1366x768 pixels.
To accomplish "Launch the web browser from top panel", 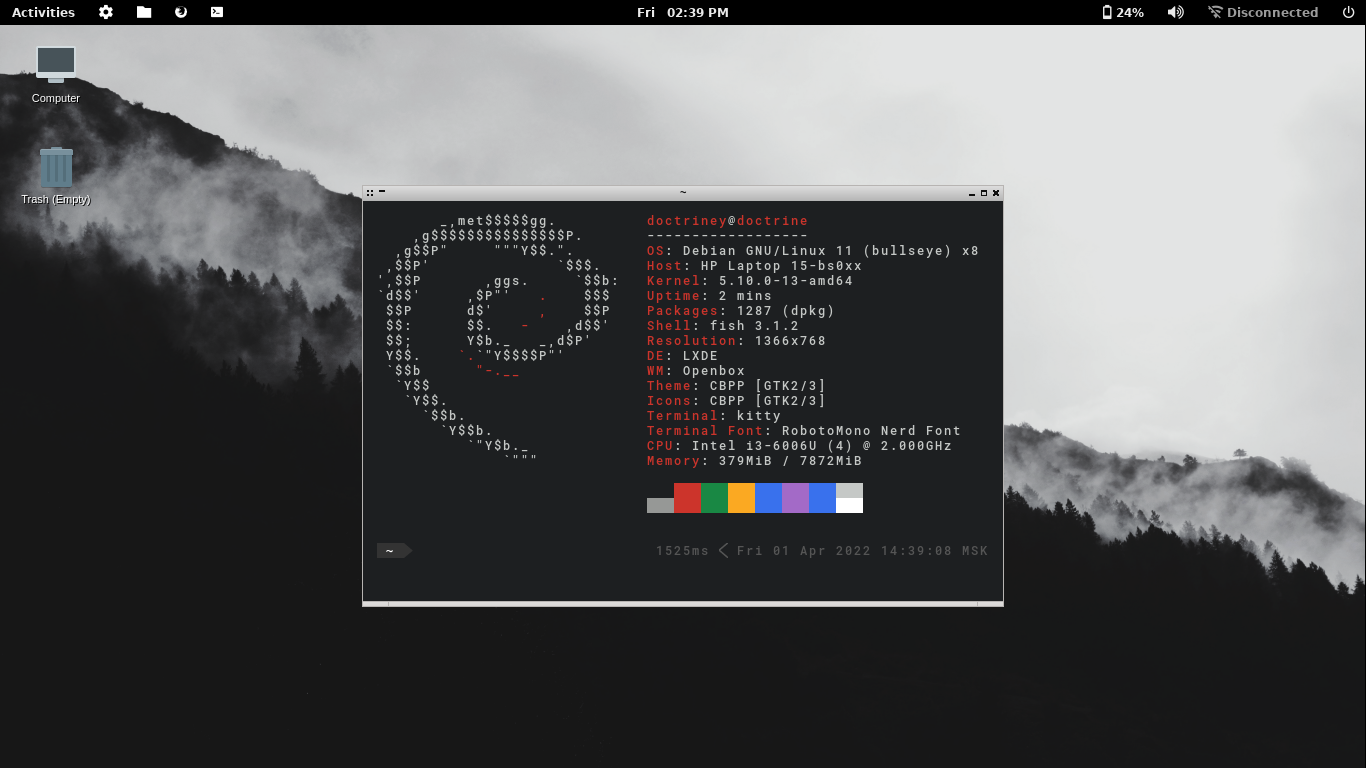I will tap(181, 12).
